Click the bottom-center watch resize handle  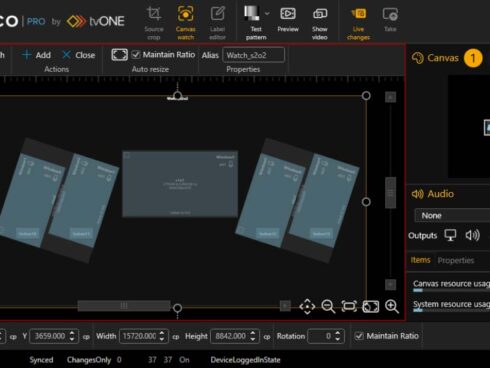click(177, 308)
